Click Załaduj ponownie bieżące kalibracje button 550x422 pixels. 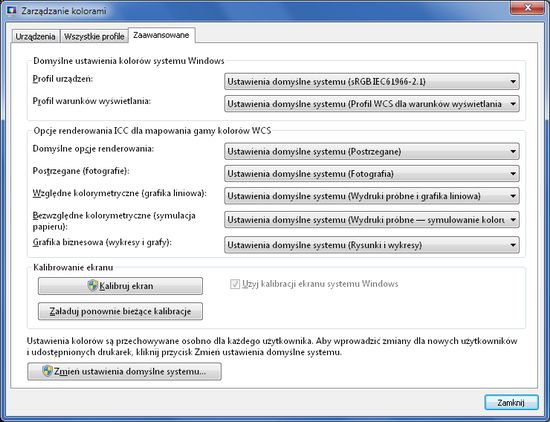[120, 311]
